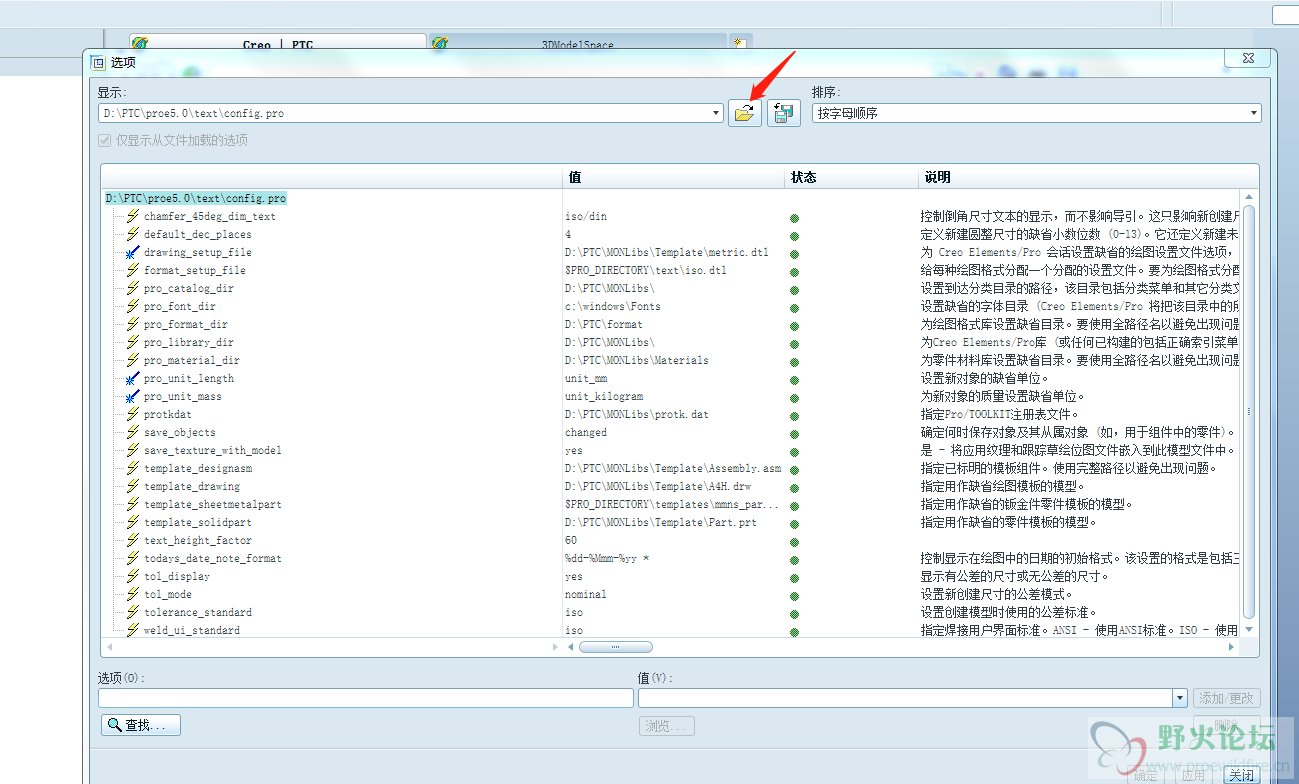Click value iso/din for chamfer_45deg_dim_text

point(586,216)
